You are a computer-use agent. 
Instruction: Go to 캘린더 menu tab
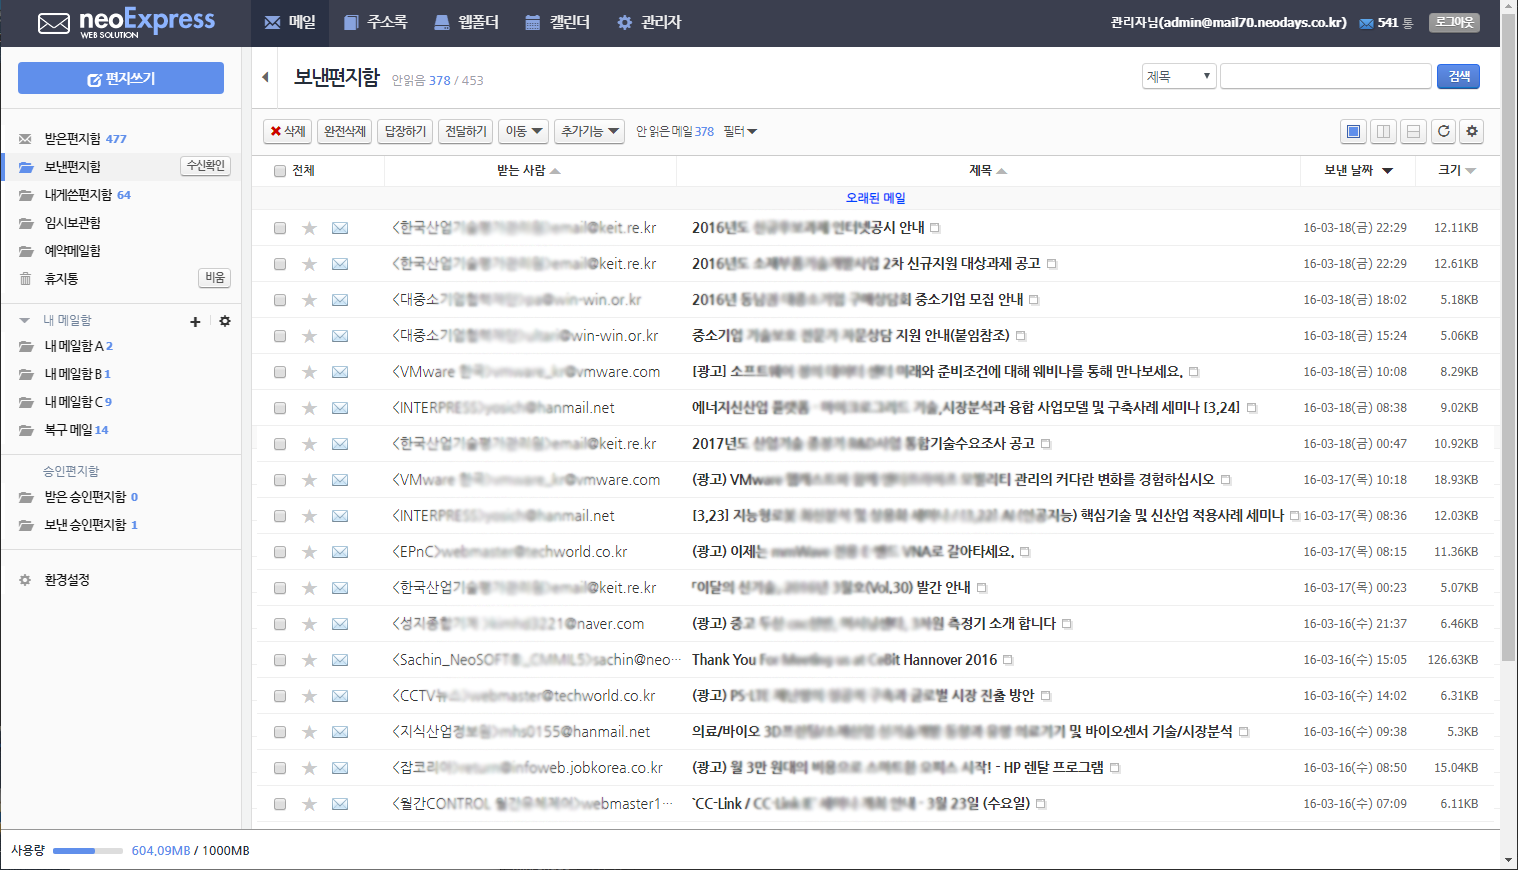[558, 22]
